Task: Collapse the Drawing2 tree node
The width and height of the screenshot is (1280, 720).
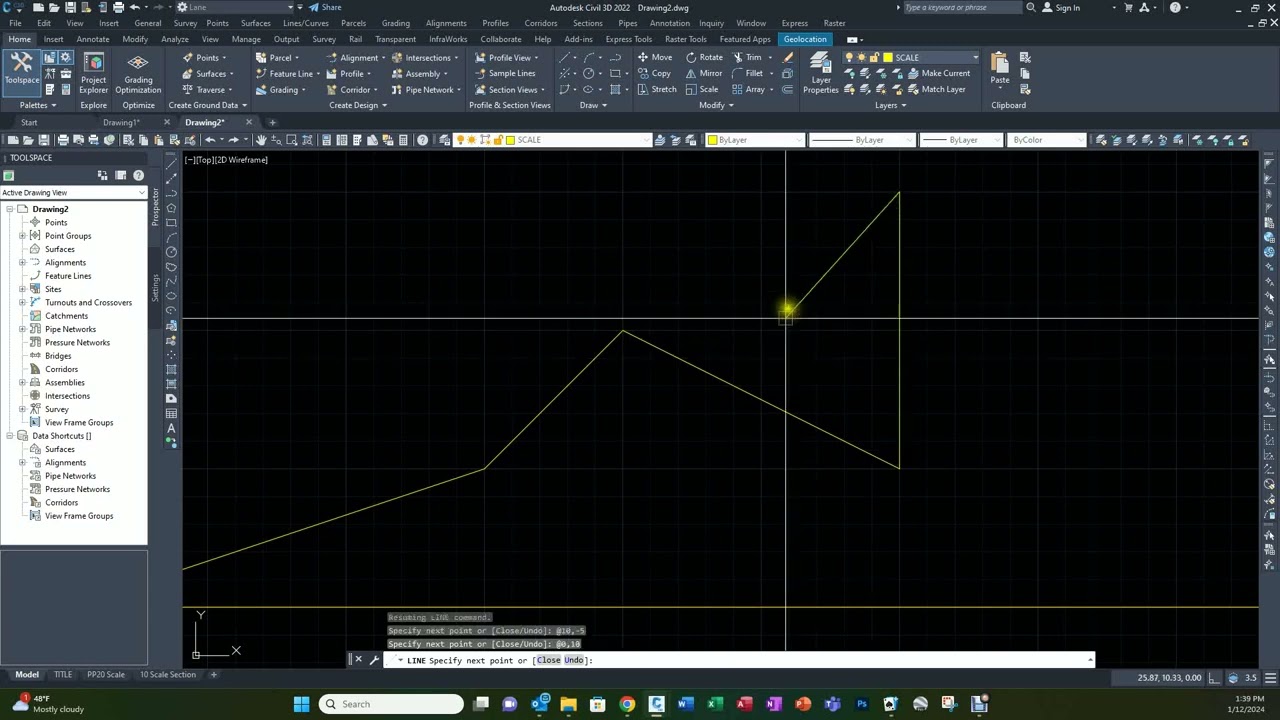Action: click(9, 209)
